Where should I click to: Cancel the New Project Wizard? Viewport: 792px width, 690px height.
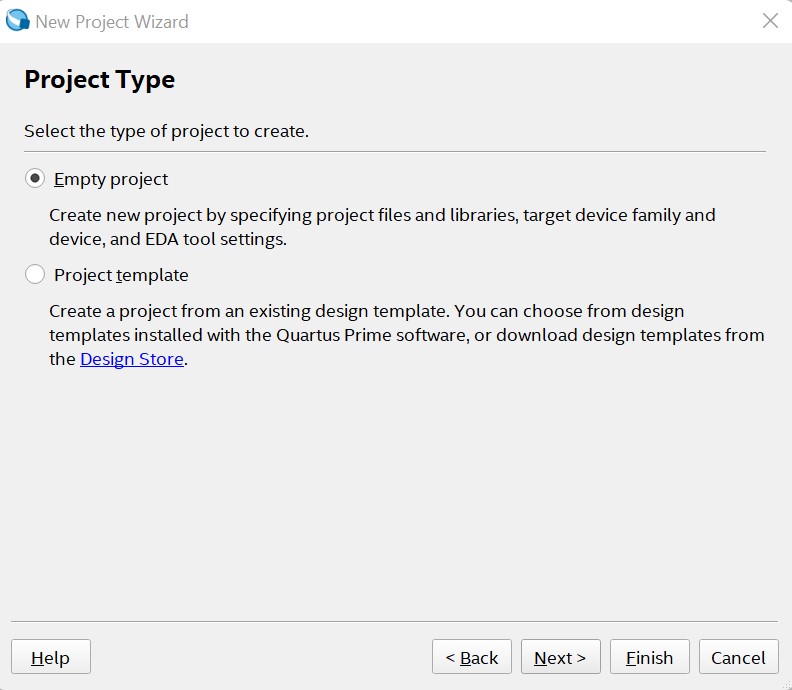[x=738, y=657]
